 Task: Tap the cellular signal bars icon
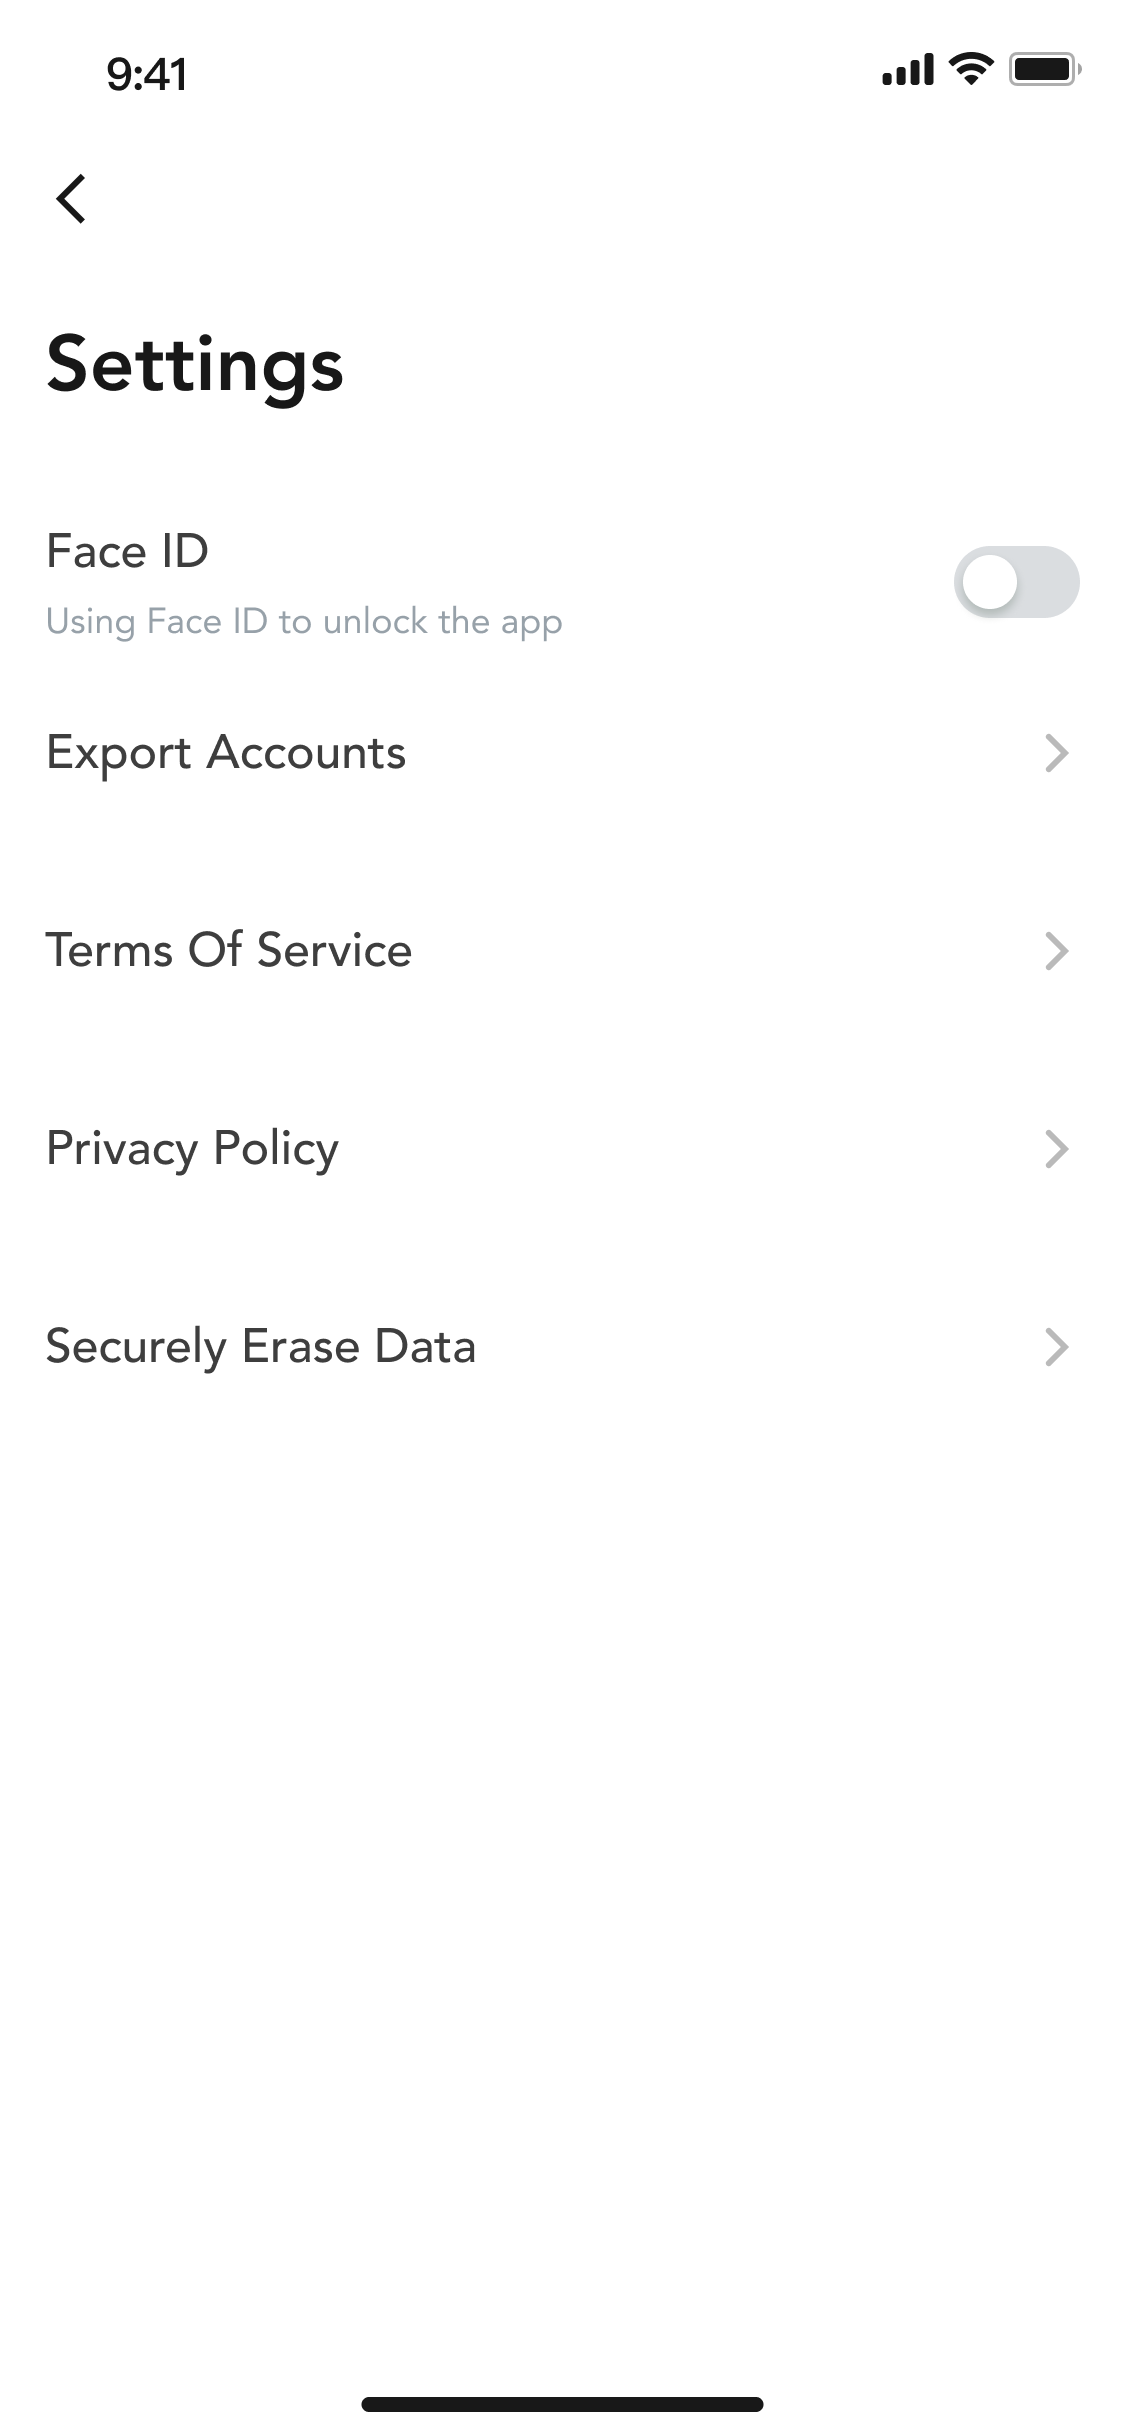pyautogui.click(x=907, y=70)
